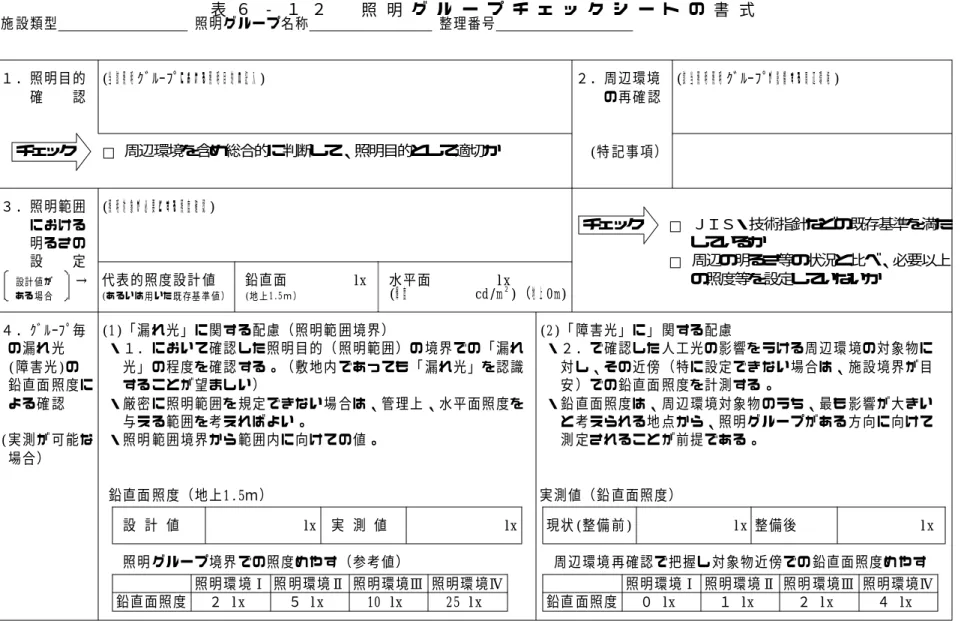The height and width of the screenshot is (621, 967).
Task: Click the チェック arrow under 照明目的確認
Action: tap(51, 151)
